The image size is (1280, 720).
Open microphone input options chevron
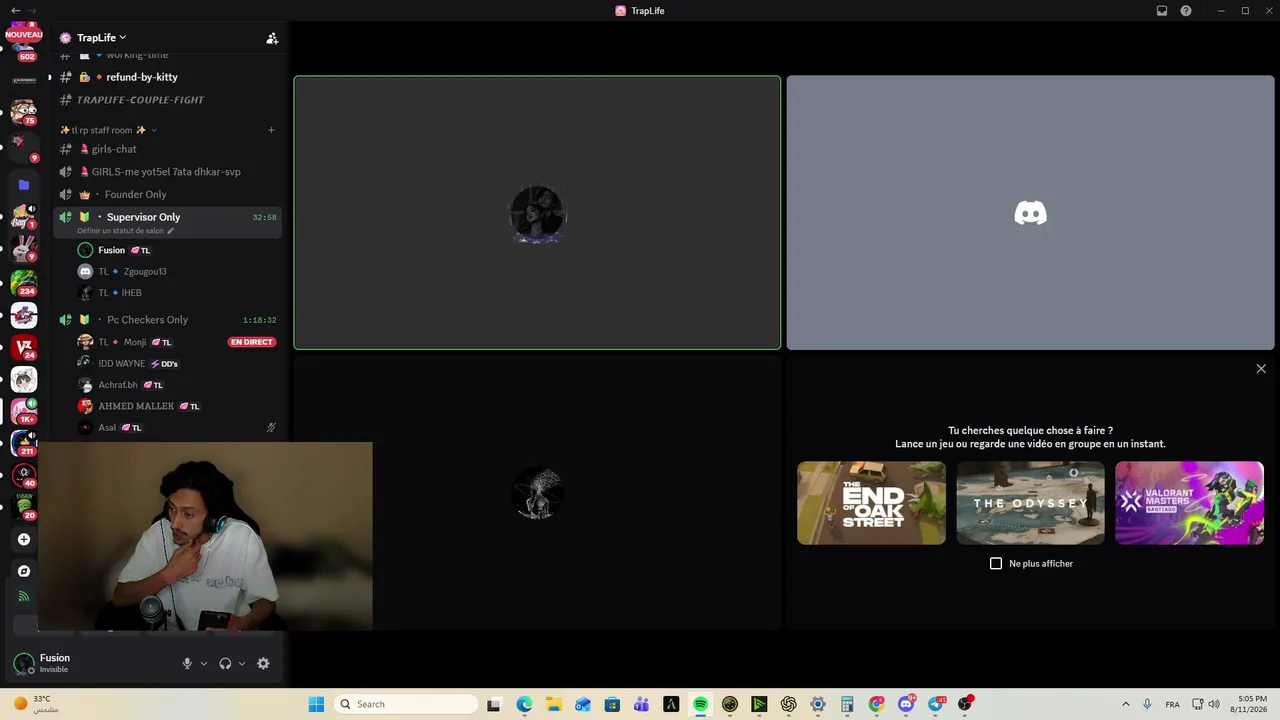(x=204, y=664)
